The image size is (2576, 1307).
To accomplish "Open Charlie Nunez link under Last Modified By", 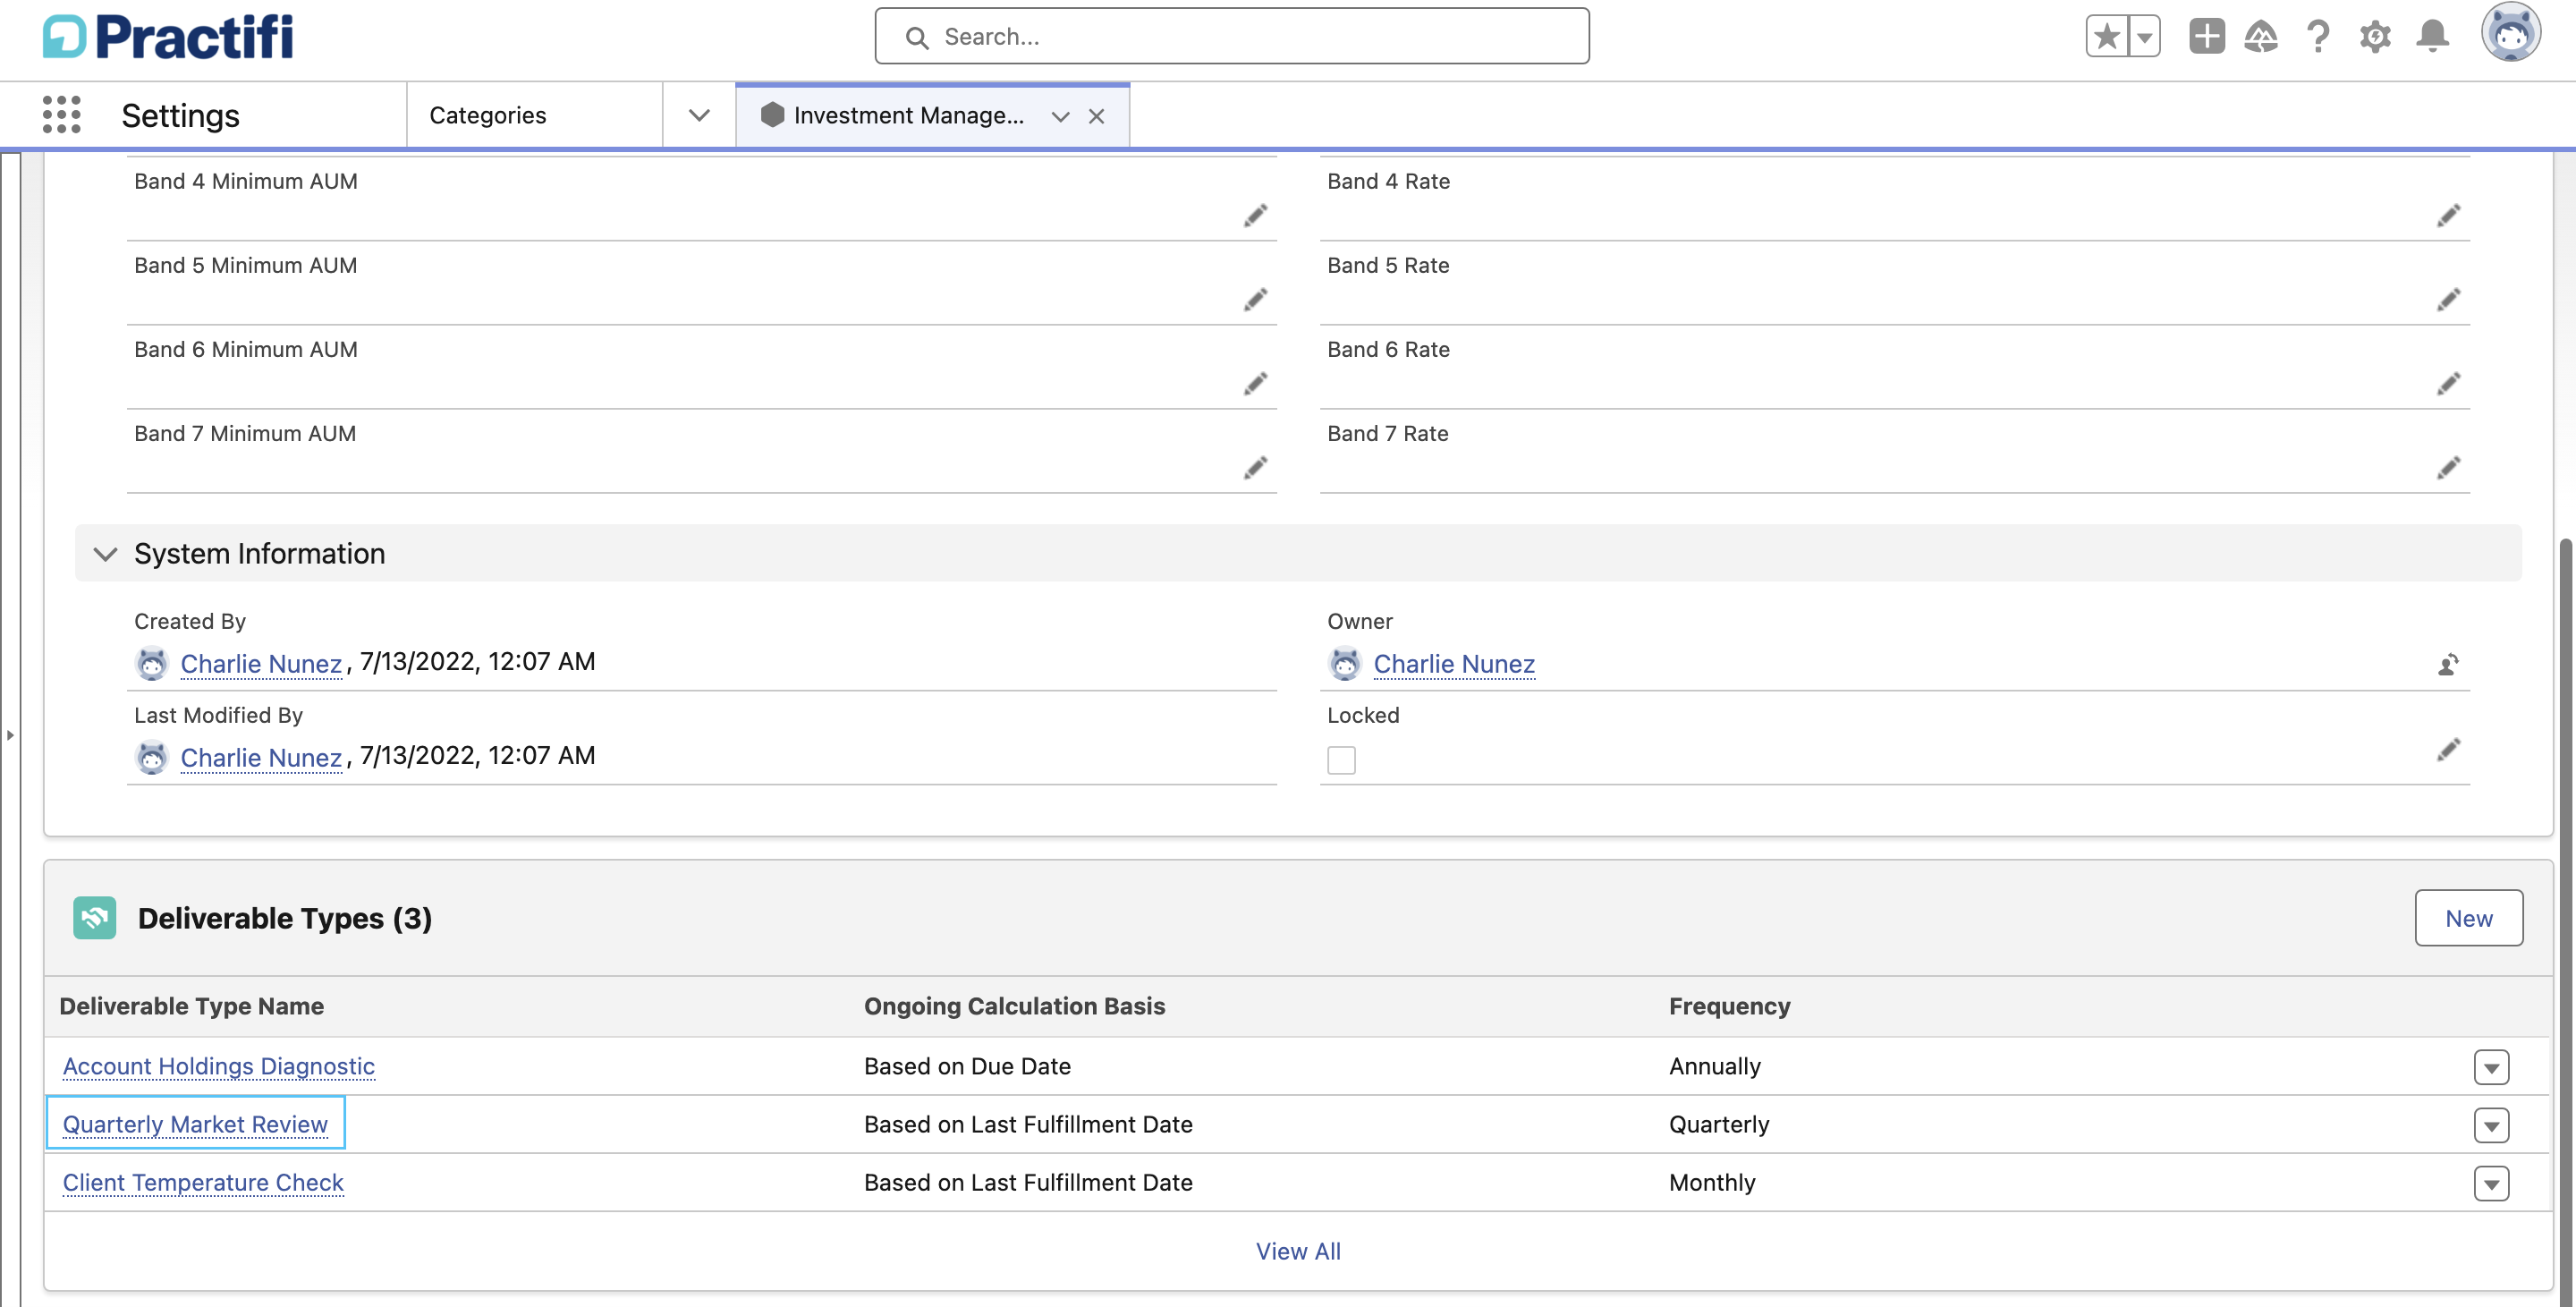I will (261, 758).
